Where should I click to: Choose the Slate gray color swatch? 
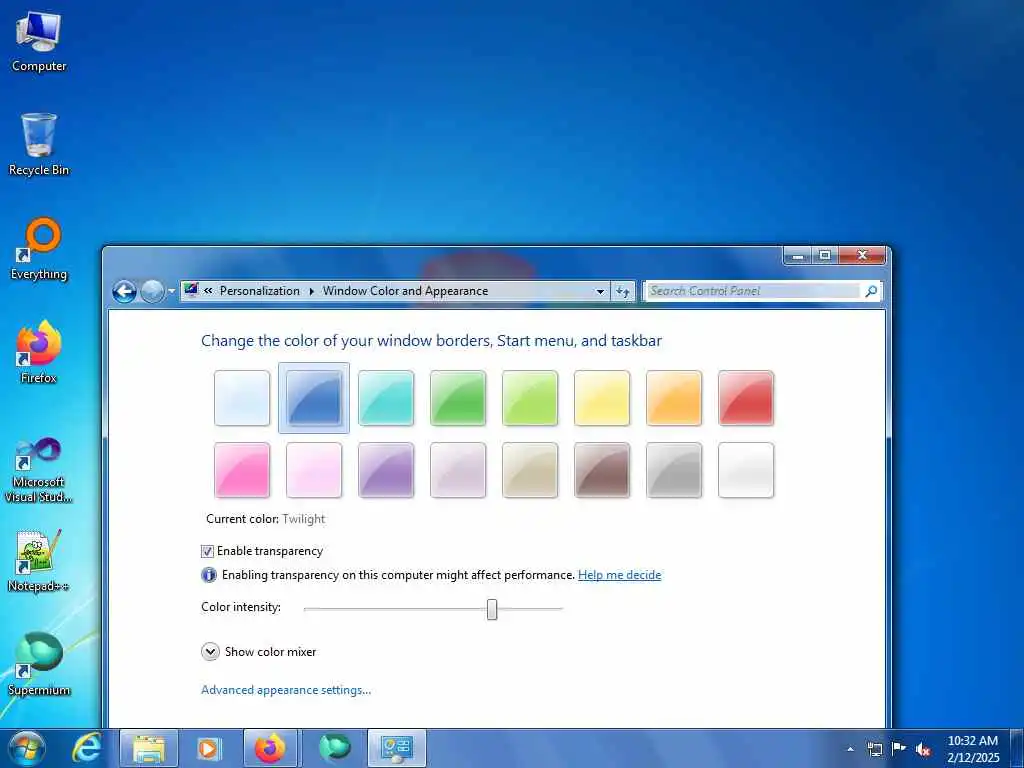(x=673, y=470)
